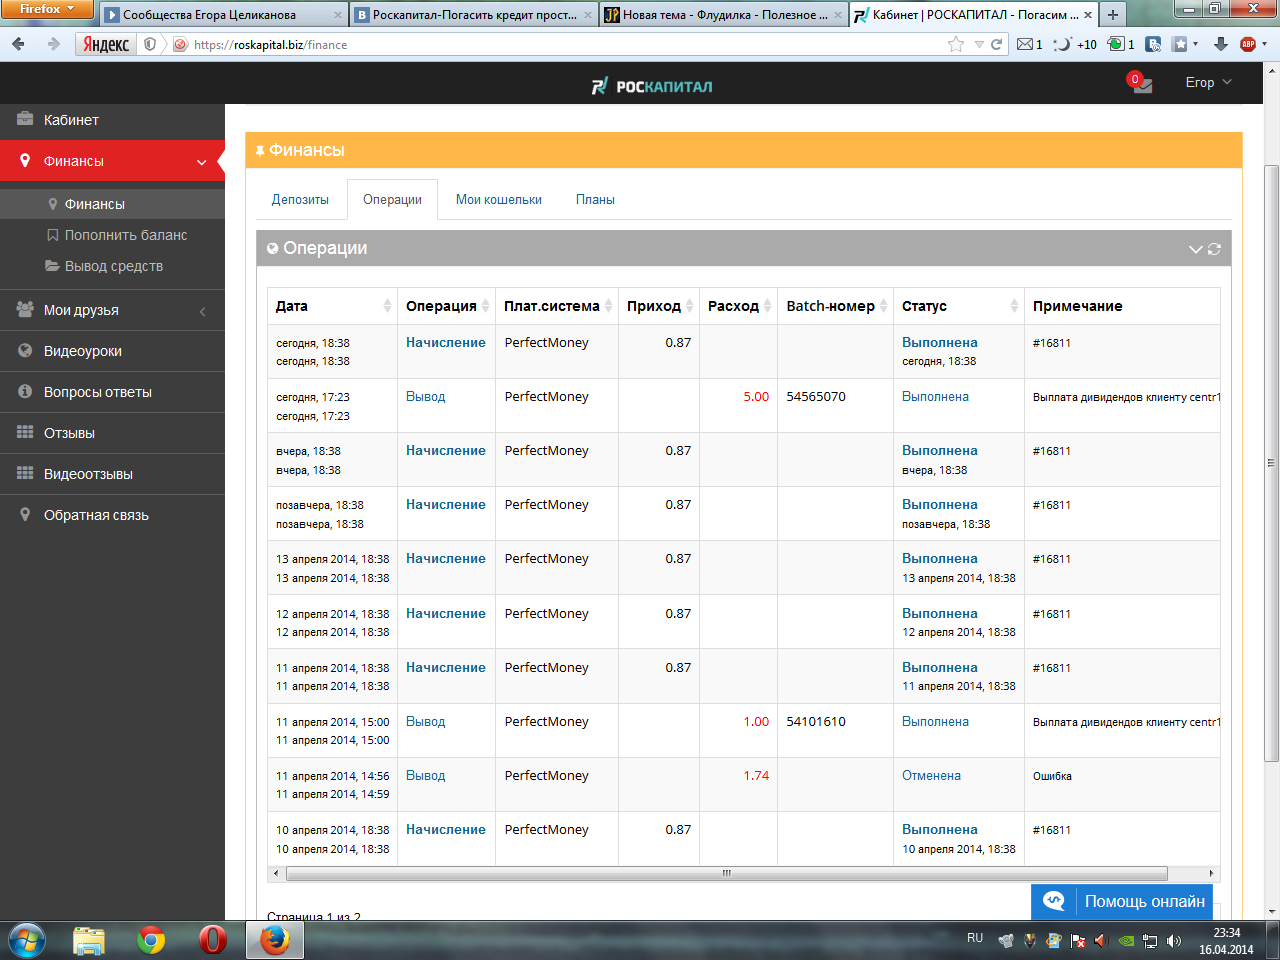Open a new browser tab with plus
Screen dimensions: 1280x960
click(1112, 14)
